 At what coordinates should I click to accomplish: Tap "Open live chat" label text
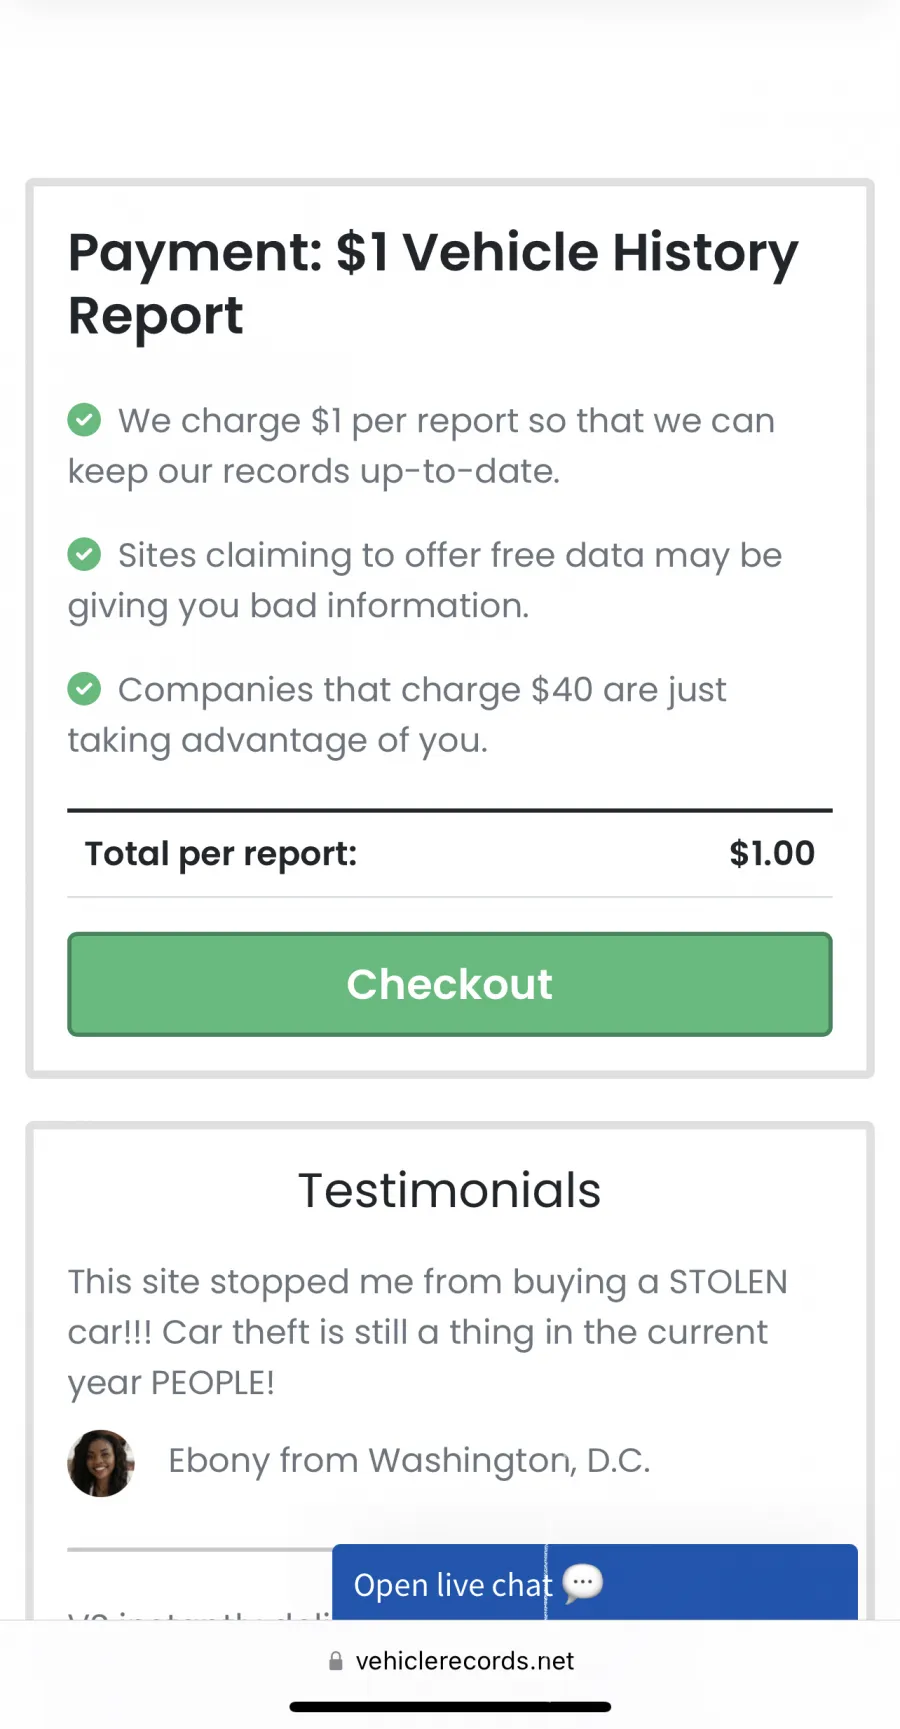pos(453,1585)
